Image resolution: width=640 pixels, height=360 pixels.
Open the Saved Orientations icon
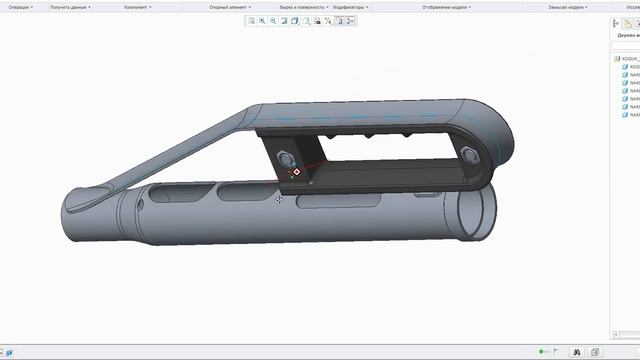(x=306, y=21)
